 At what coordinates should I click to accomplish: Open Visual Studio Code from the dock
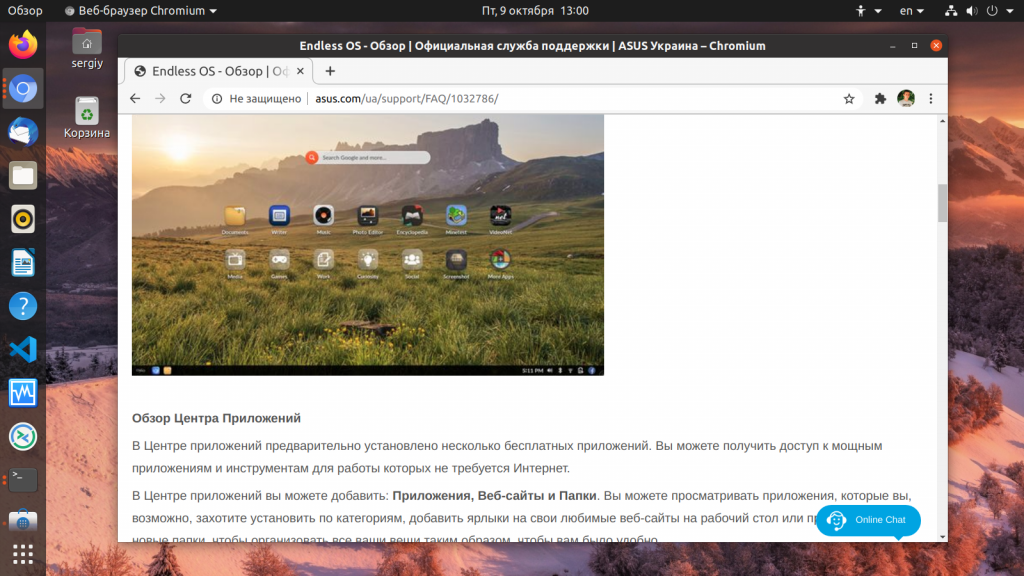tap(23, 349)
